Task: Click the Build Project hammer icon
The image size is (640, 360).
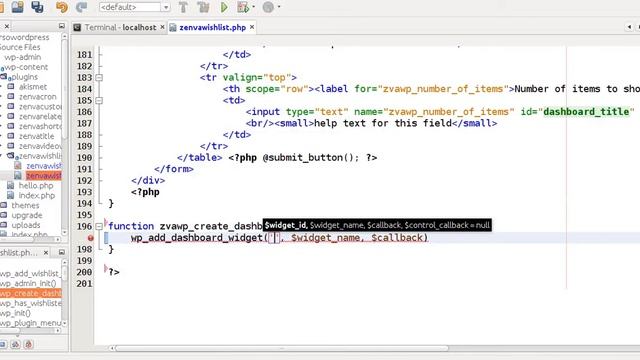Action: [183, 7]
